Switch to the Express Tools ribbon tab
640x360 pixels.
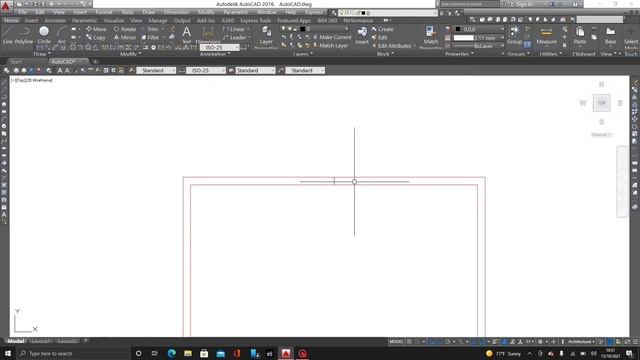[256, 20]
